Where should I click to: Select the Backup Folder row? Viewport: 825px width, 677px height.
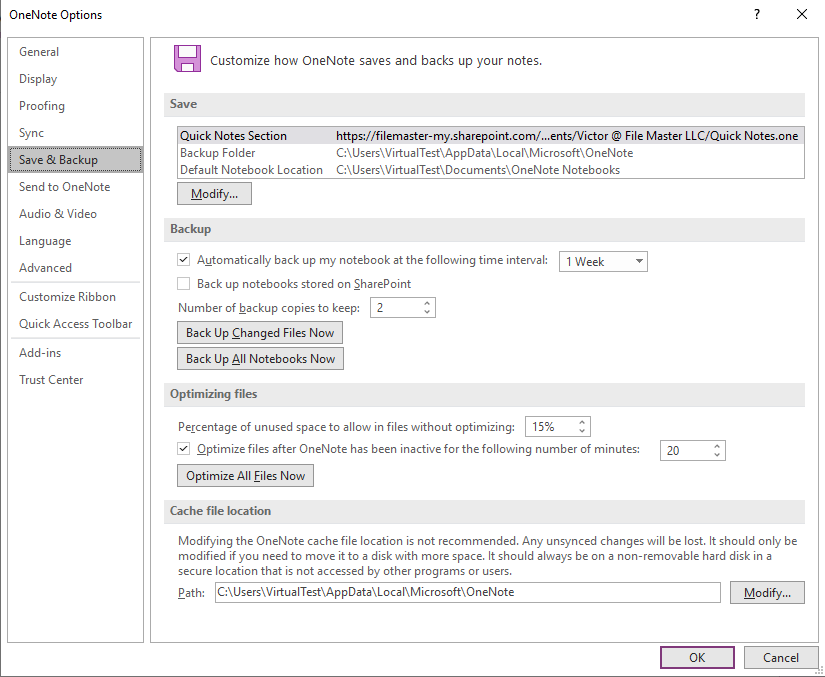click(x=490, y=153)
